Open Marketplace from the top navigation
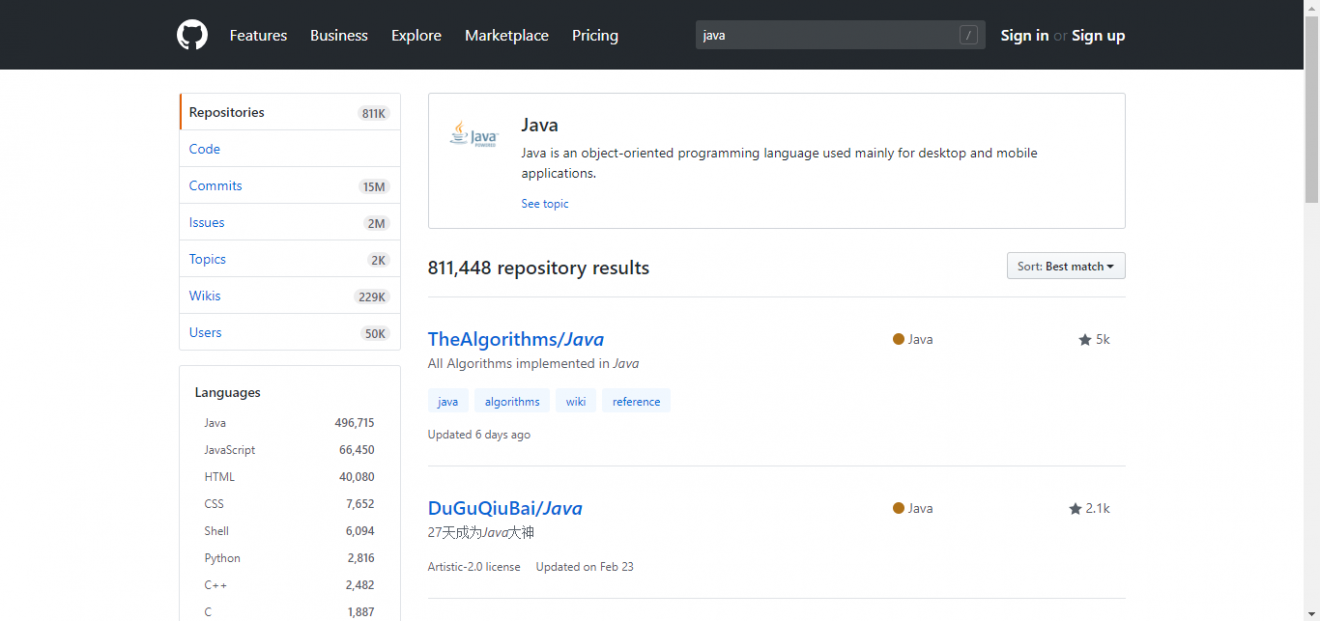 506,35
